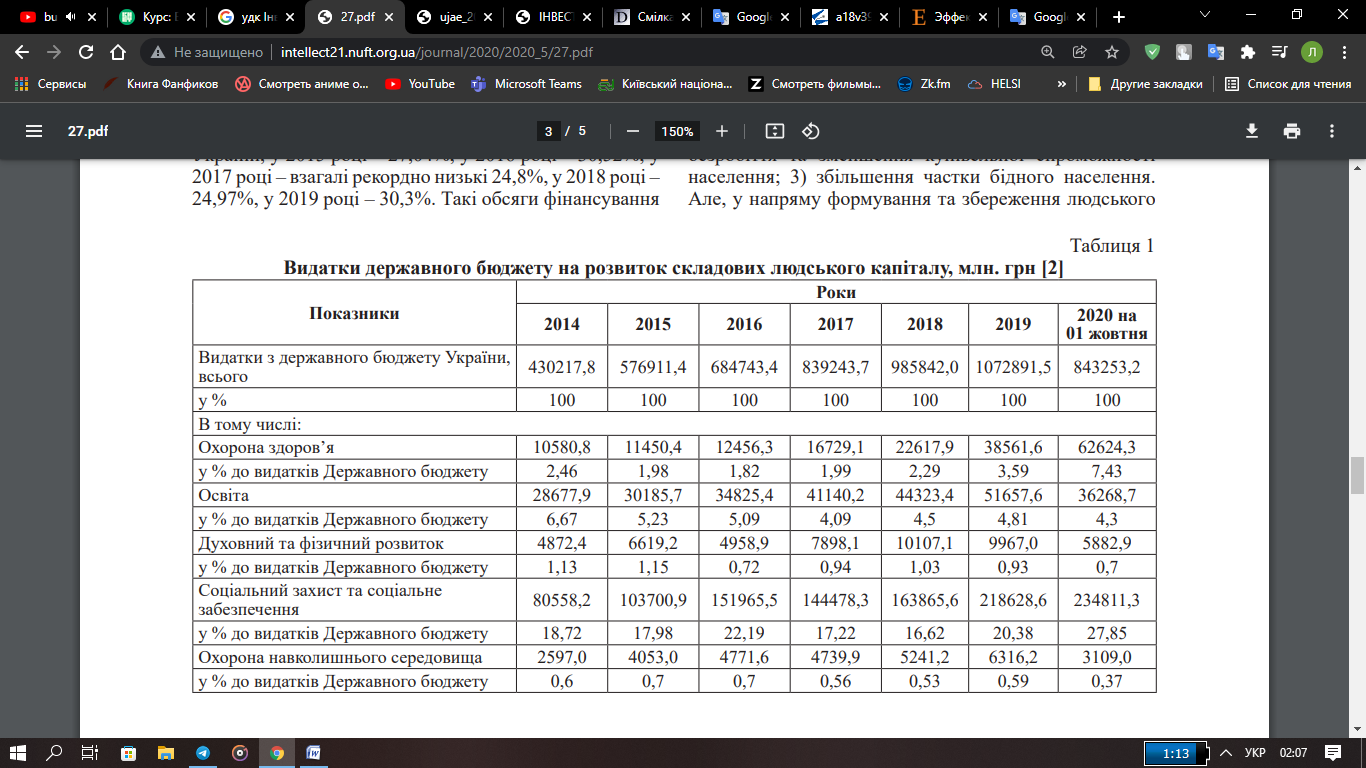Viewport: 1366px width, 768px height.
Task: Open File Explorer from the taskbar
Action: (x=166, y=753)
